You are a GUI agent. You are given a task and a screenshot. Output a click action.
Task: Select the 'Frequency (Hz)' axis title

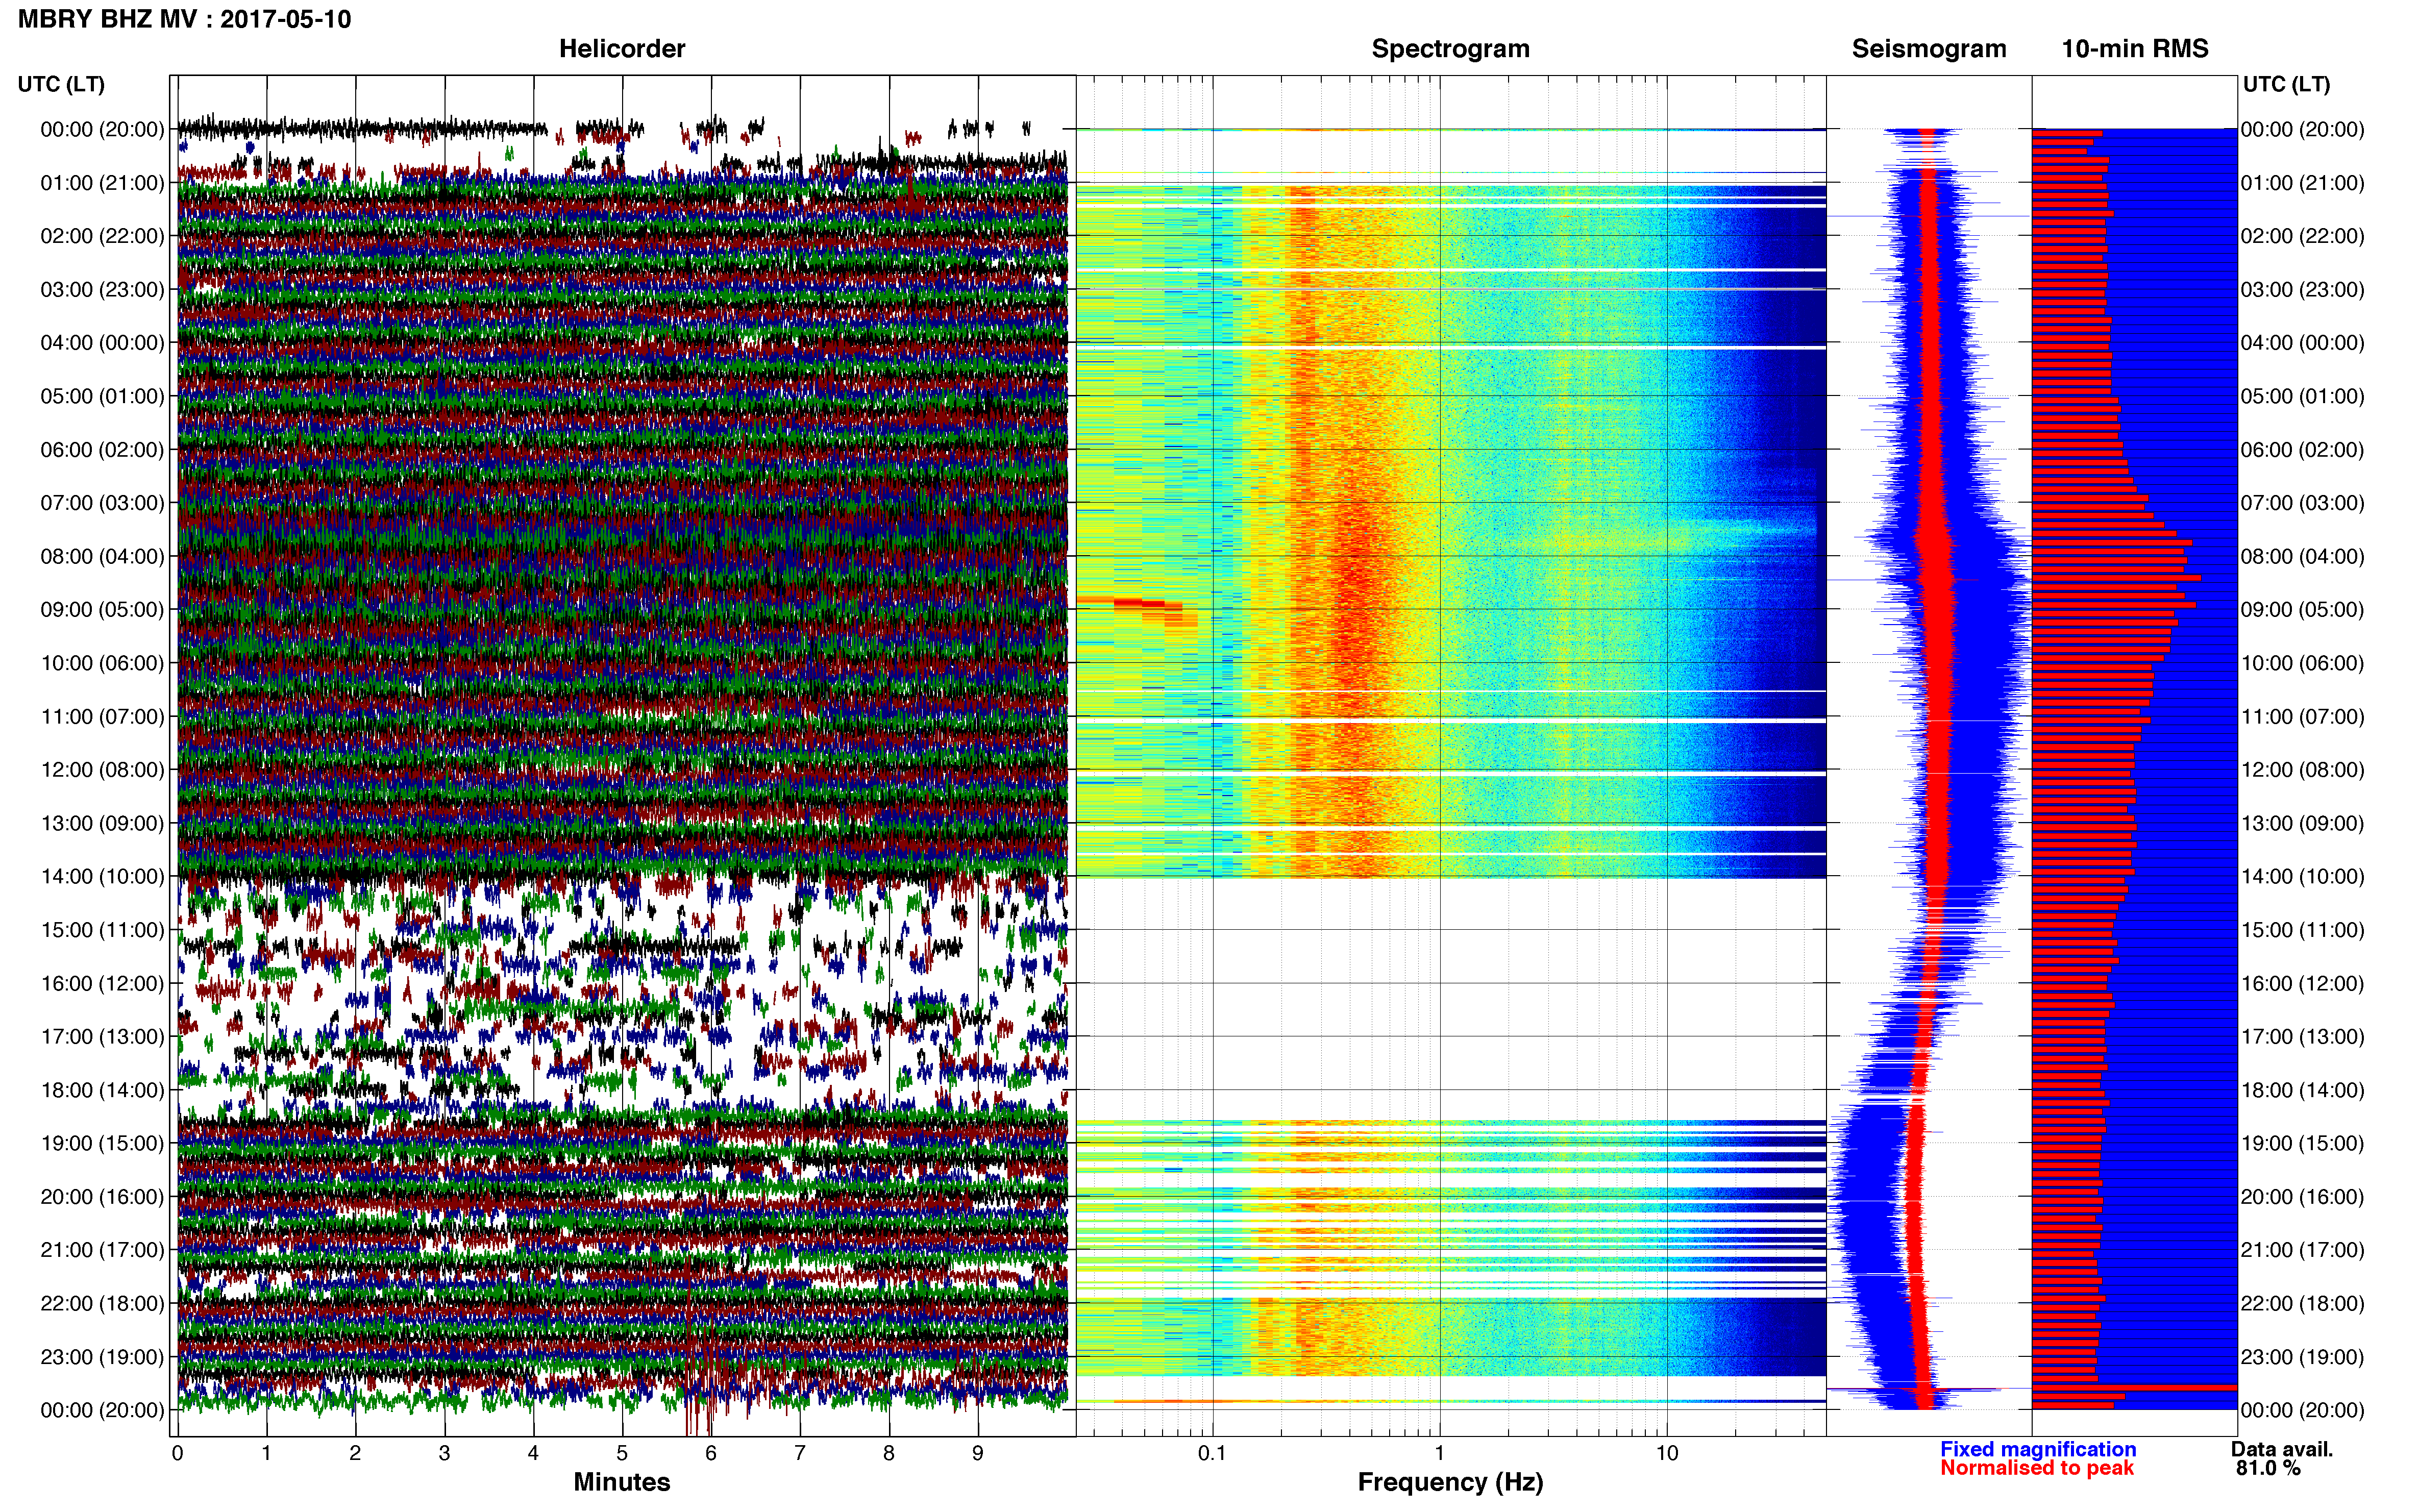(1450, 1482)
